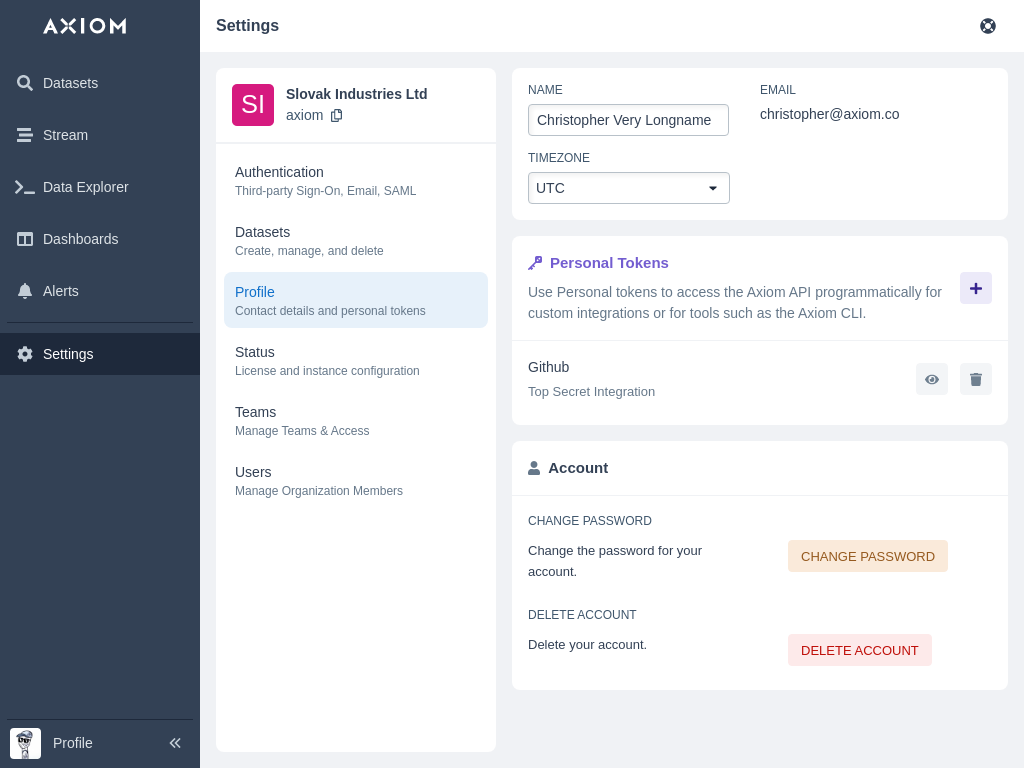The image size is (1024, 768).
Task: Click the help lifebuoy icon
Action: tap(987, 26)
